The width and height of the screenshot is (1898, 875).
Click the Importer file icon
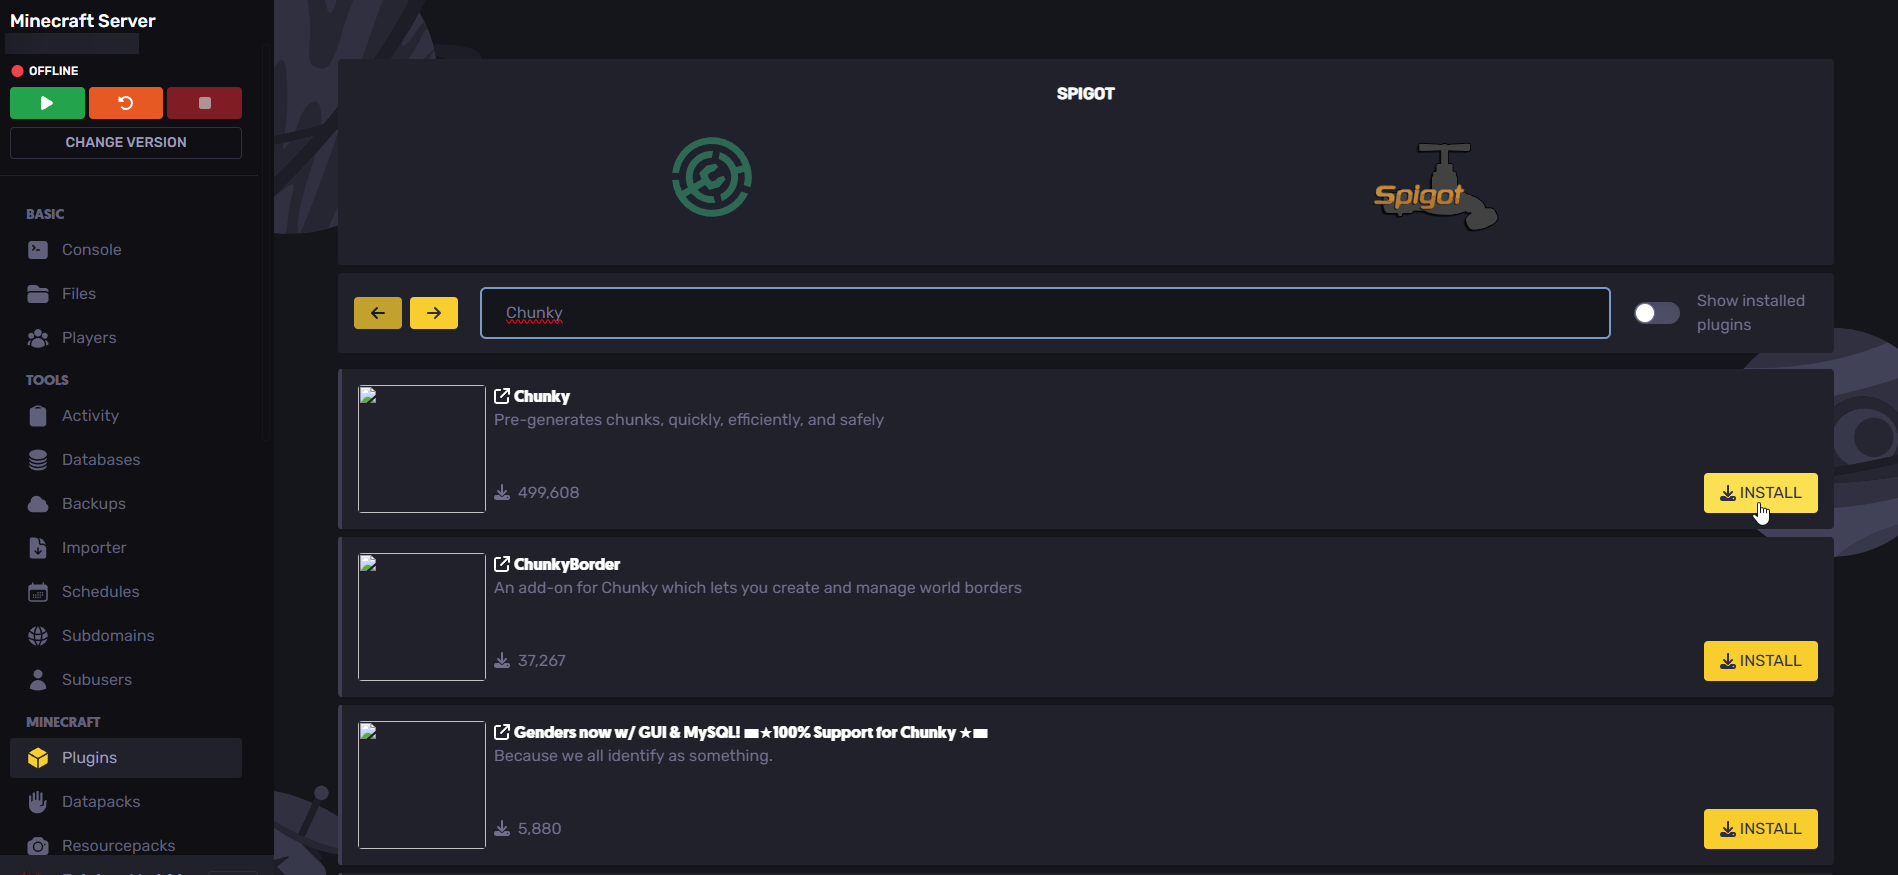click(x=38, y=548)
